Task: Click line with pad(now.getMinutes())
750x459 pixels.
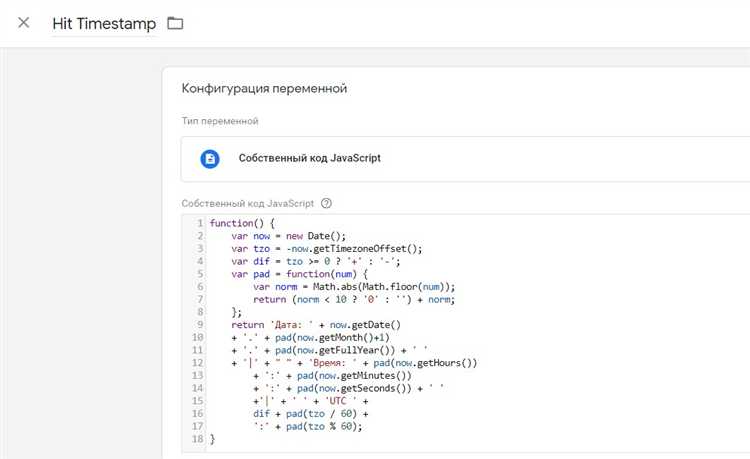Action: 332,375
